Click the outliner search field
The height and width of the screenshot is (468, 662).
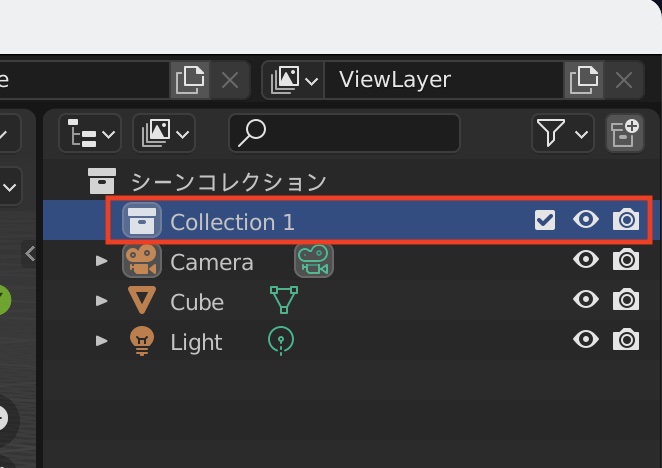click(x=345, y=133)
